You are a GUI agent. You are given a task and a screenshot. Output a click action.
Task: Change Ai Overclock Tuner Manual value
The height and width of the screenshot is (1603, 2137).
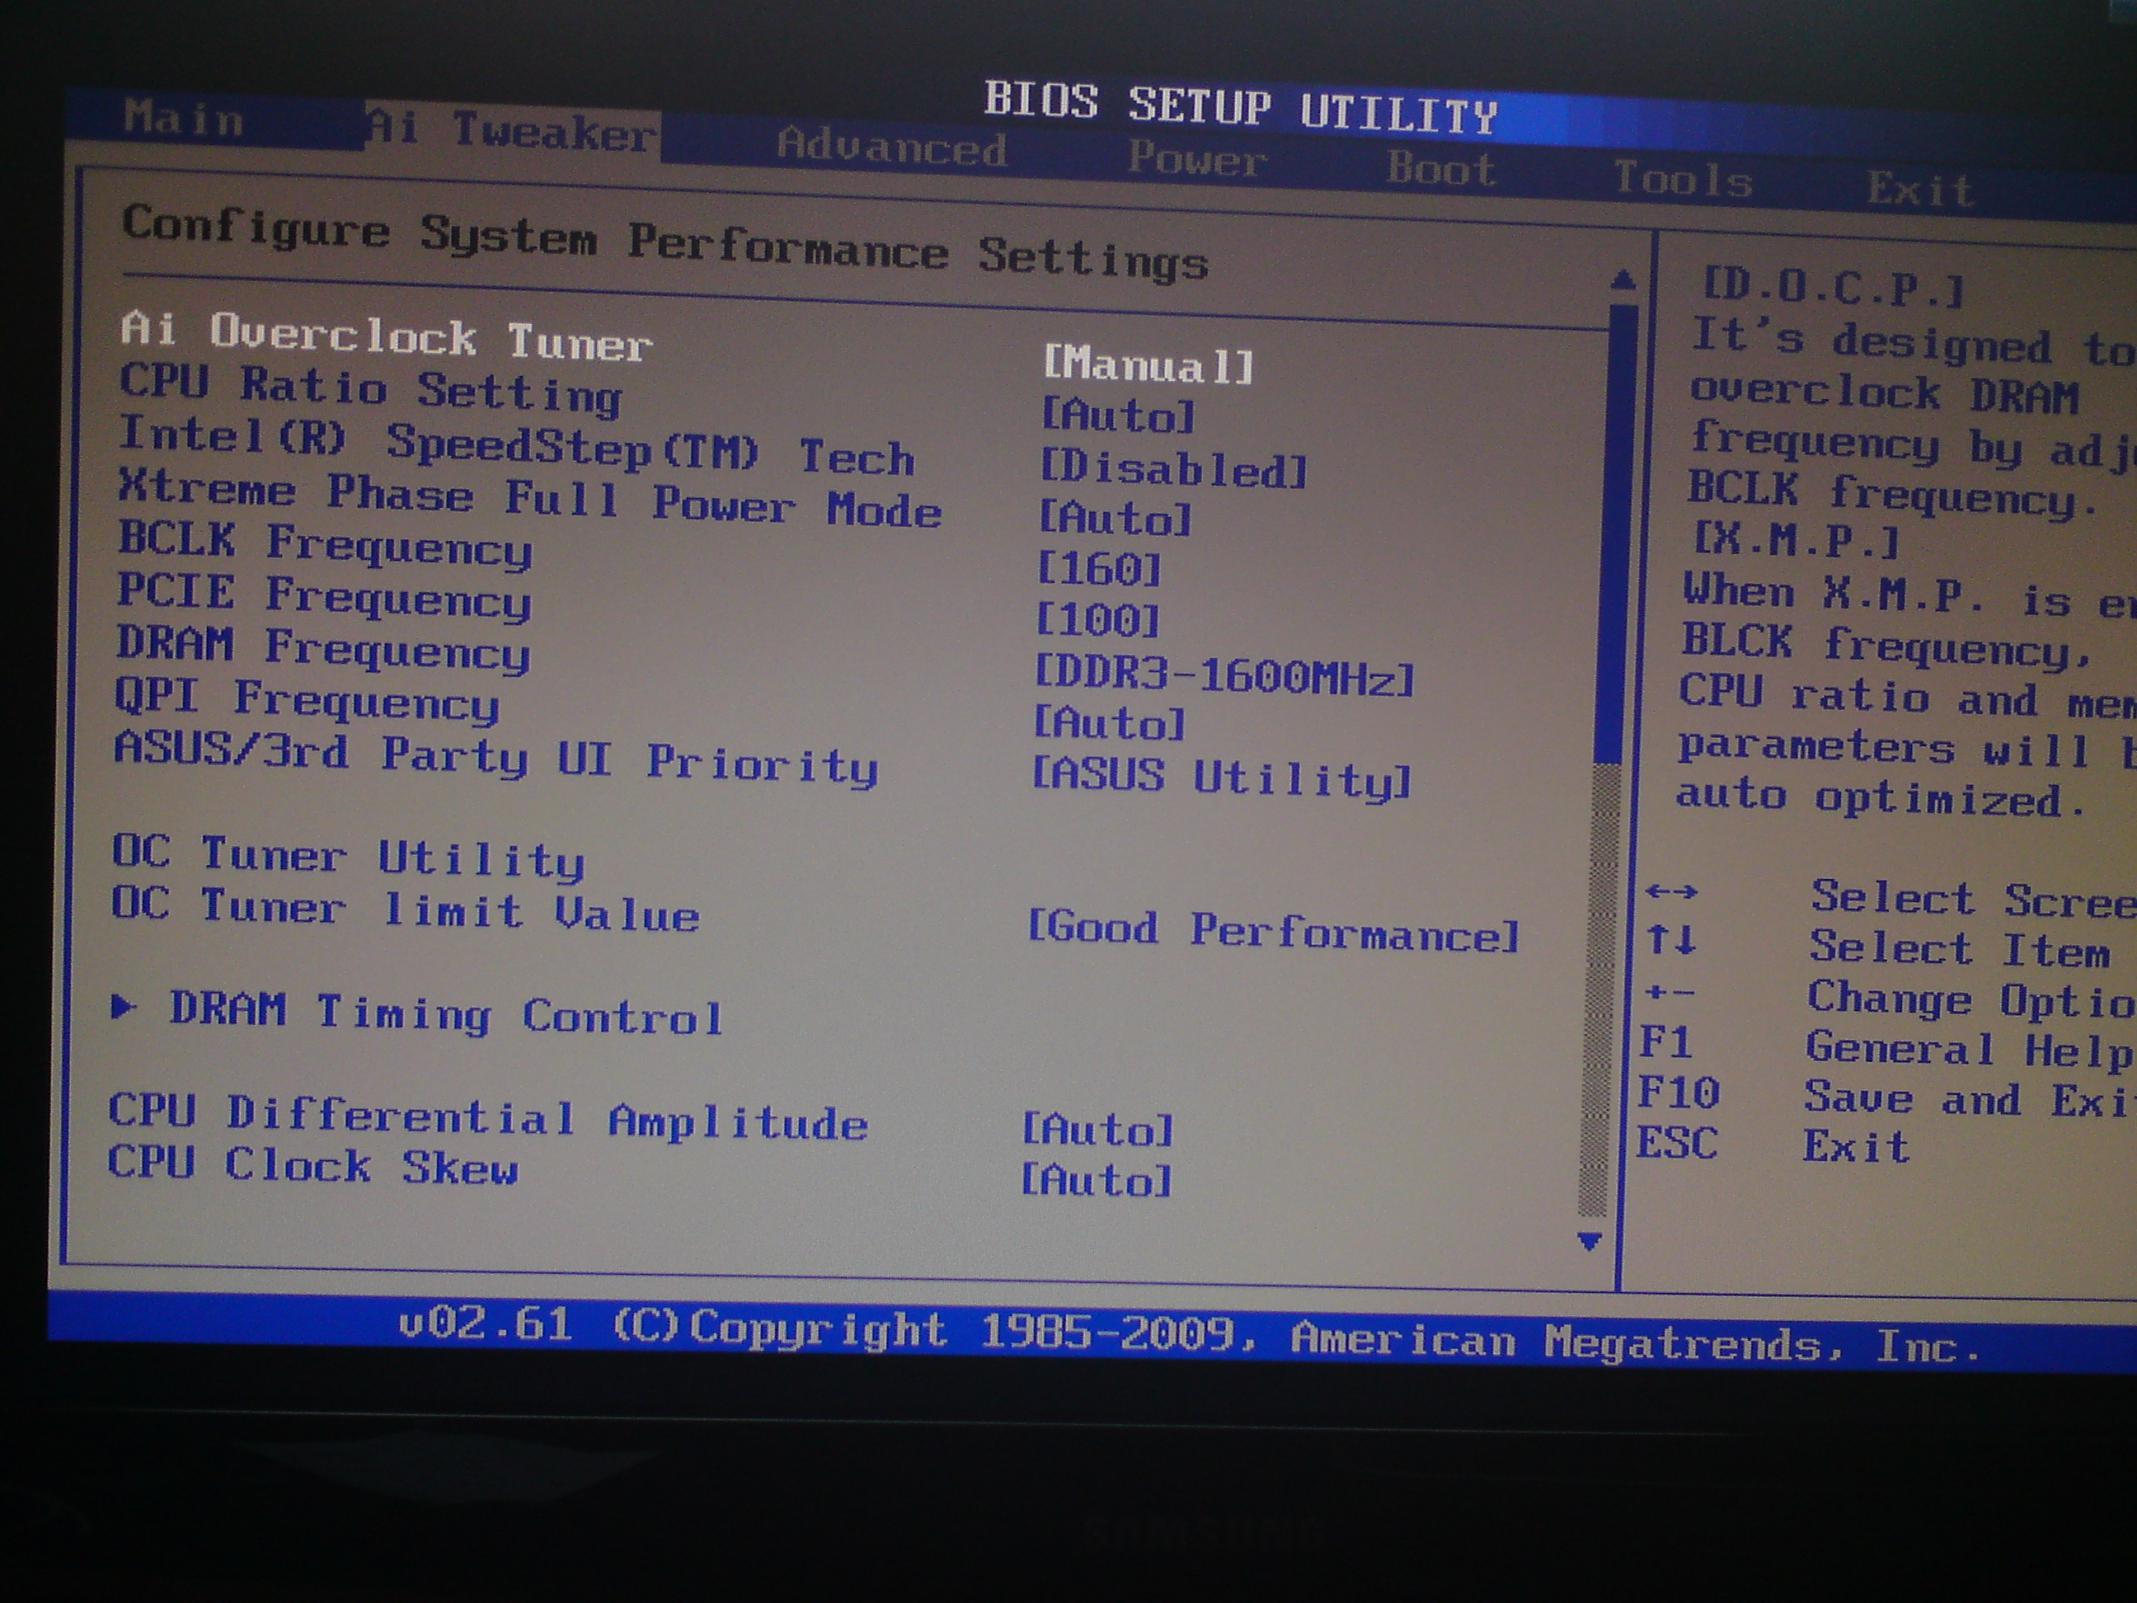[x=1148, y=366]
